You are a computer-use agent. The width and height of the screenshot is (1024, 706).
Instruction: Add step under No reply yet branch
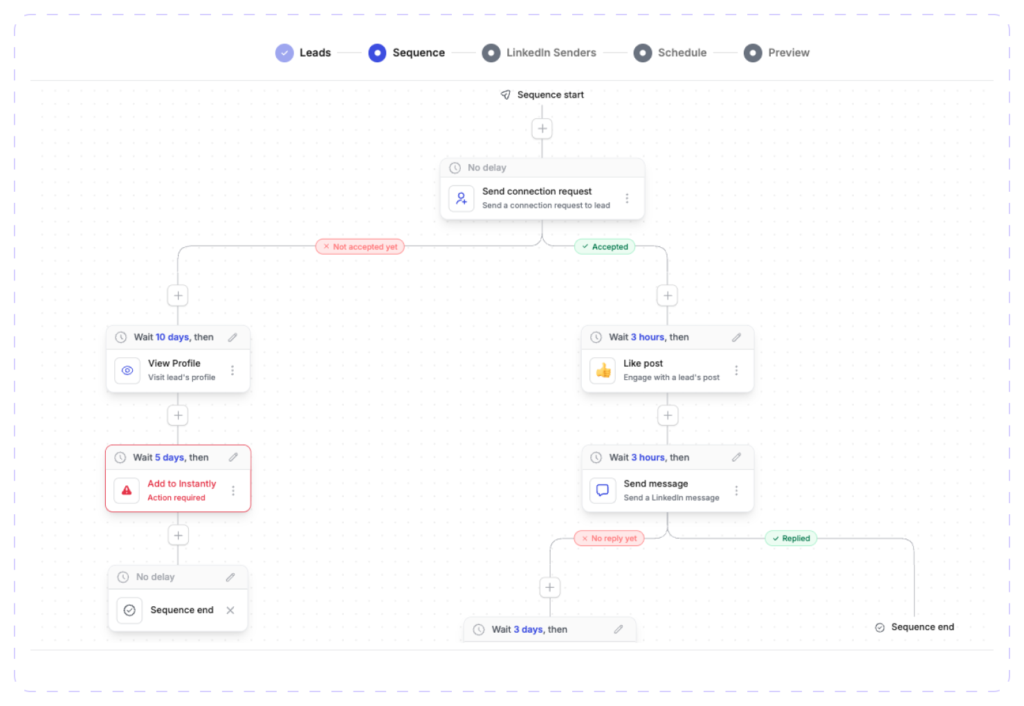(550, 587)
